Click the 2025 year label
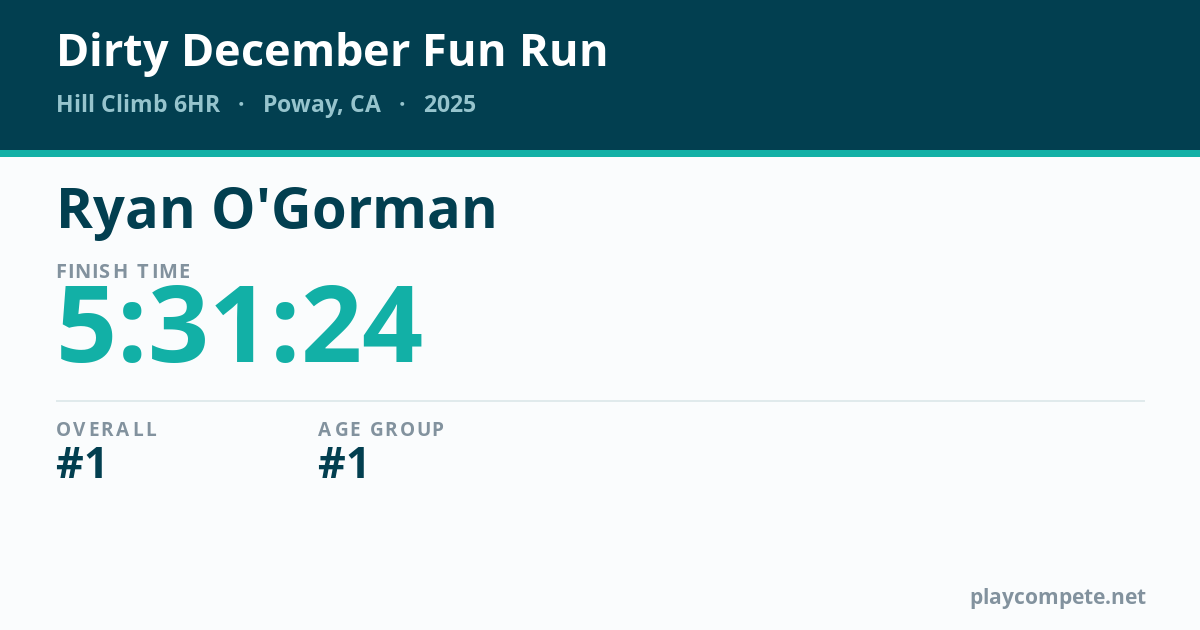This screenshot has height=630, width=1200. pyautogui.click(x=450, y=104)
